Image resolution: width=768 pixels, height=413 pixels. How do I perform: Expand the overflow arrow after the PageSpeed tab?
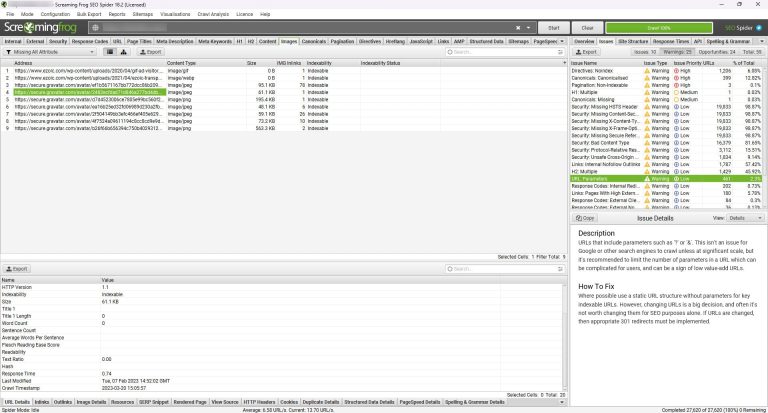[562, 42]
